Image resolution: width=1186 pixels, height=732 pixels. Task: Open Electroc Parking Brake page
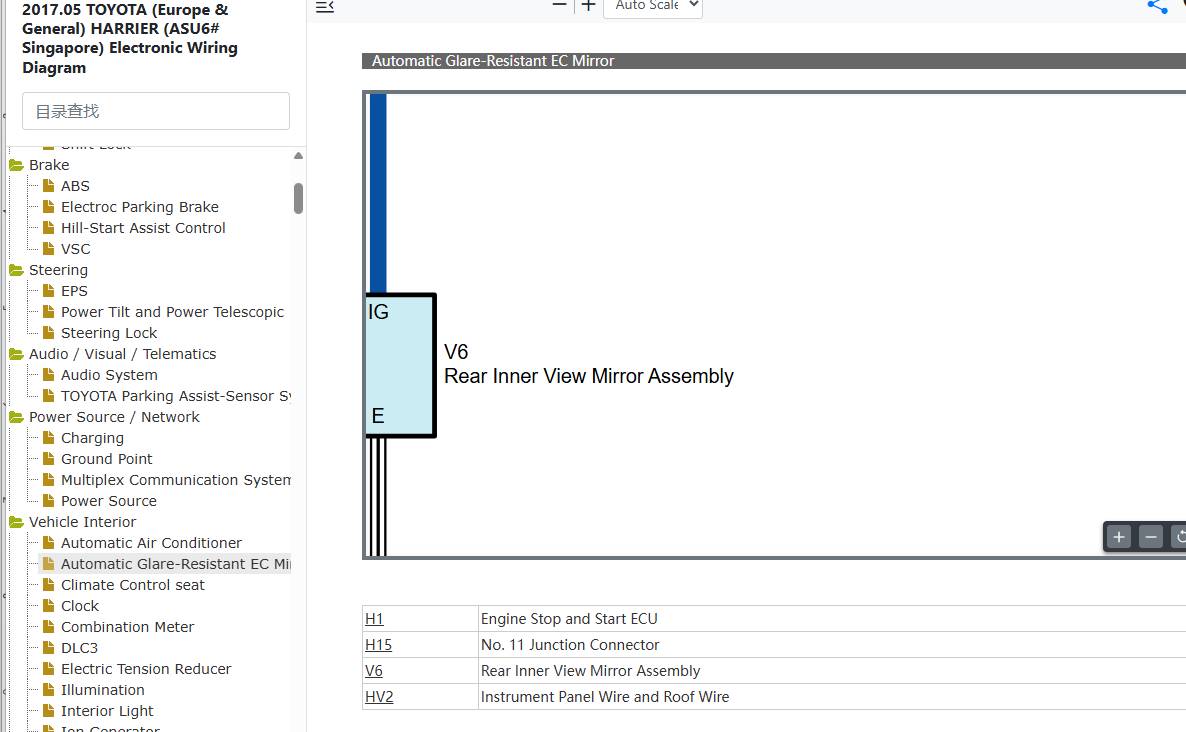[140, 207]
